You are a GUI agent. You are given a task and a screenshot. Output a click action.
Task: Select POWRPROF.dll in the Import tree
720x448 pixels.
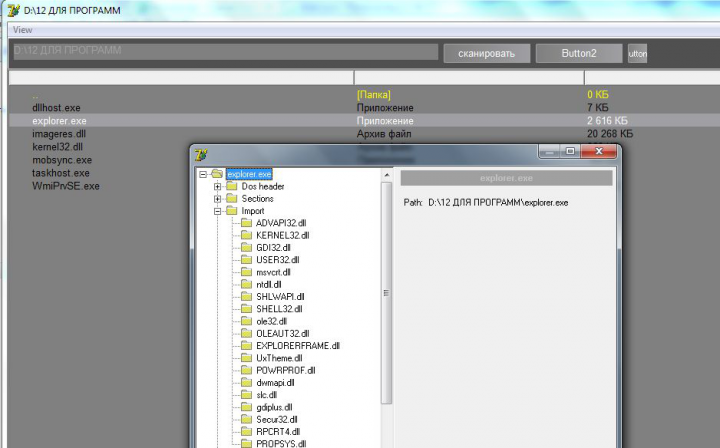pos(286,370)
